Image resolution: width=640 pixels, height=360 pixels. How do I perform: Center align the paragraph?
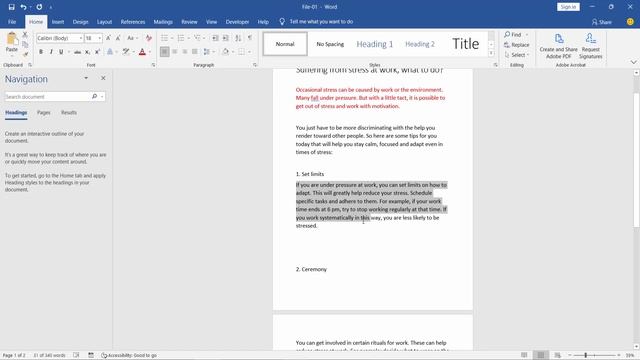175,52
